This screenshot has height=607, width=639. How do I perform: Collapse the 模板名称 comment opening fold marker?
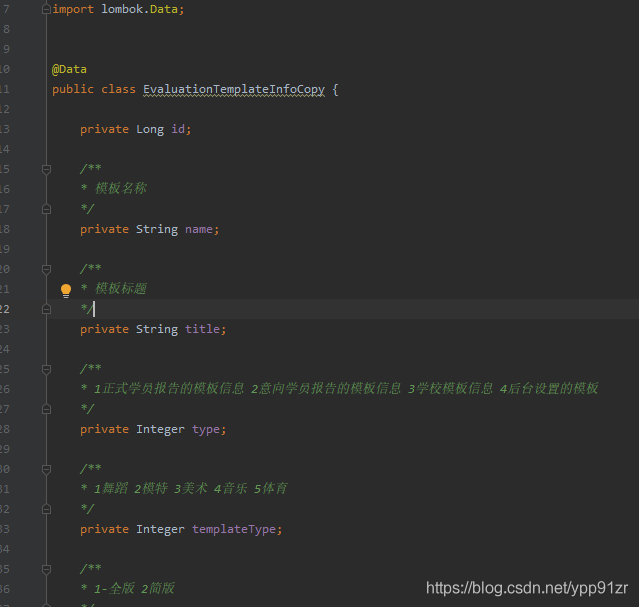46,169
